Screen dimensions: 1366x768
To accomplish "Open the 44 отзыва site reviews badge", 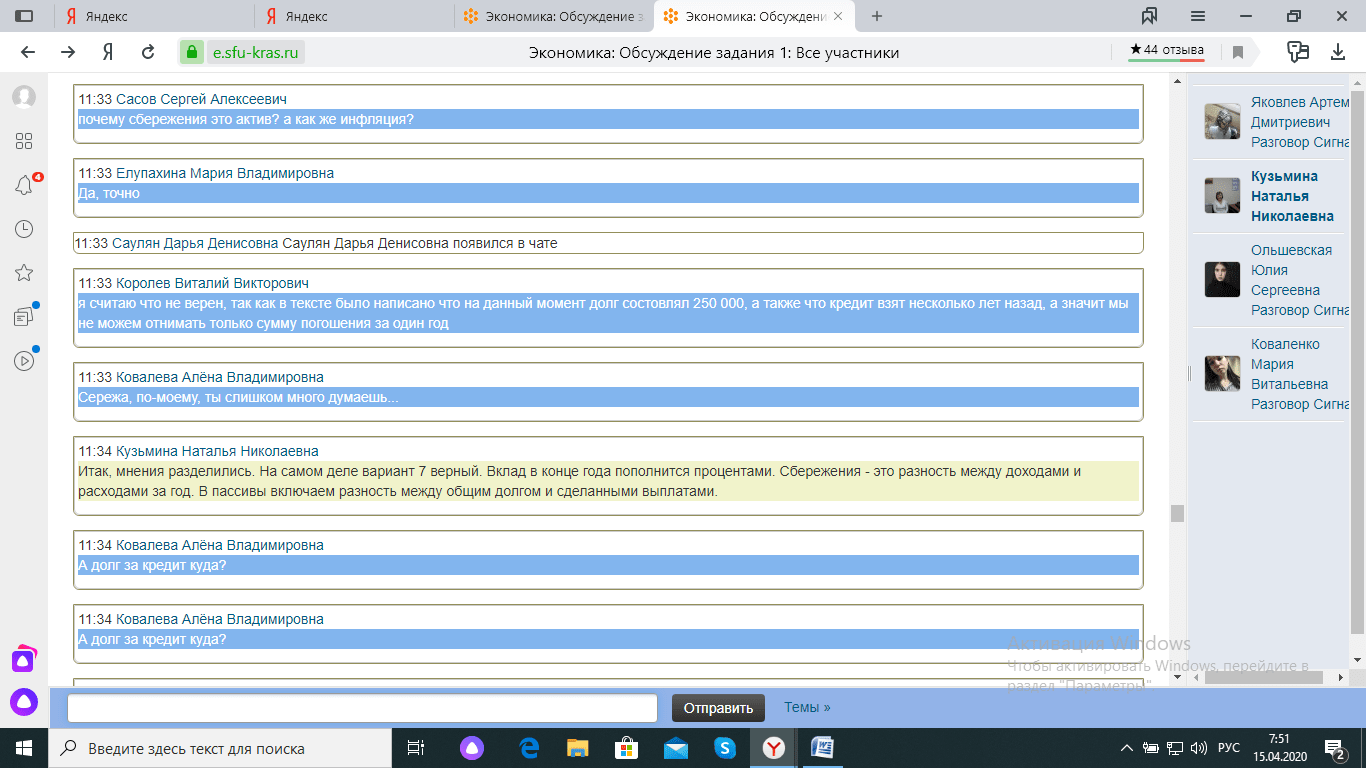I will pyautogui.click(x=1166, y=50).
